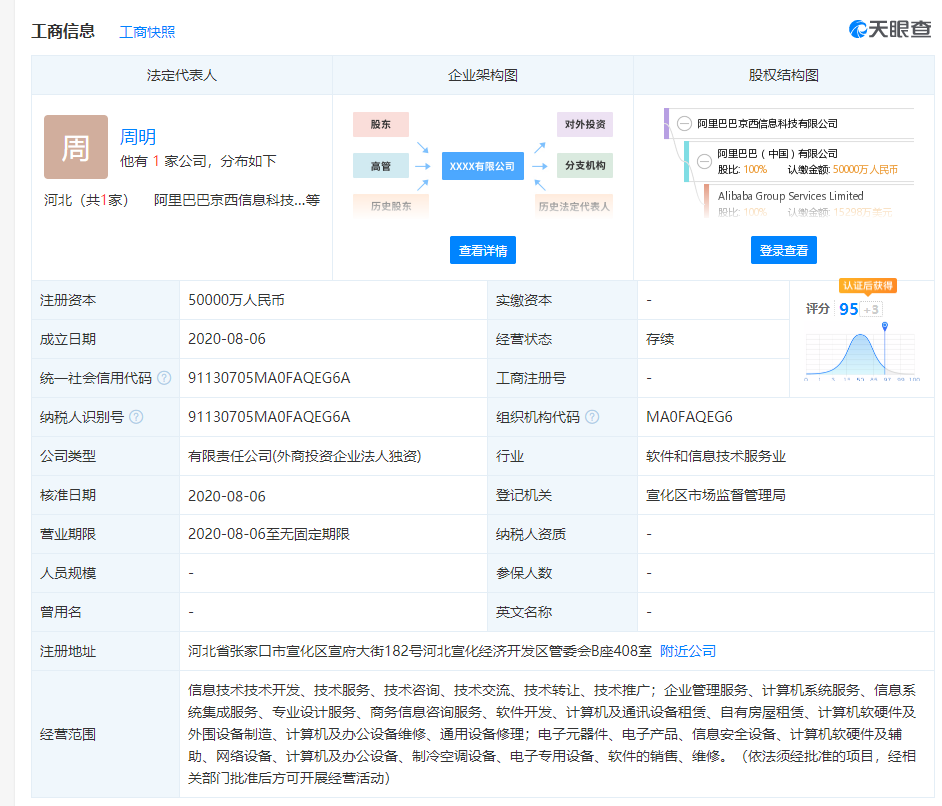Click the organization code MA0FAQEG6
Image resolution: width=942 pixels, height=806 pixels.
[x=689, y=417]
